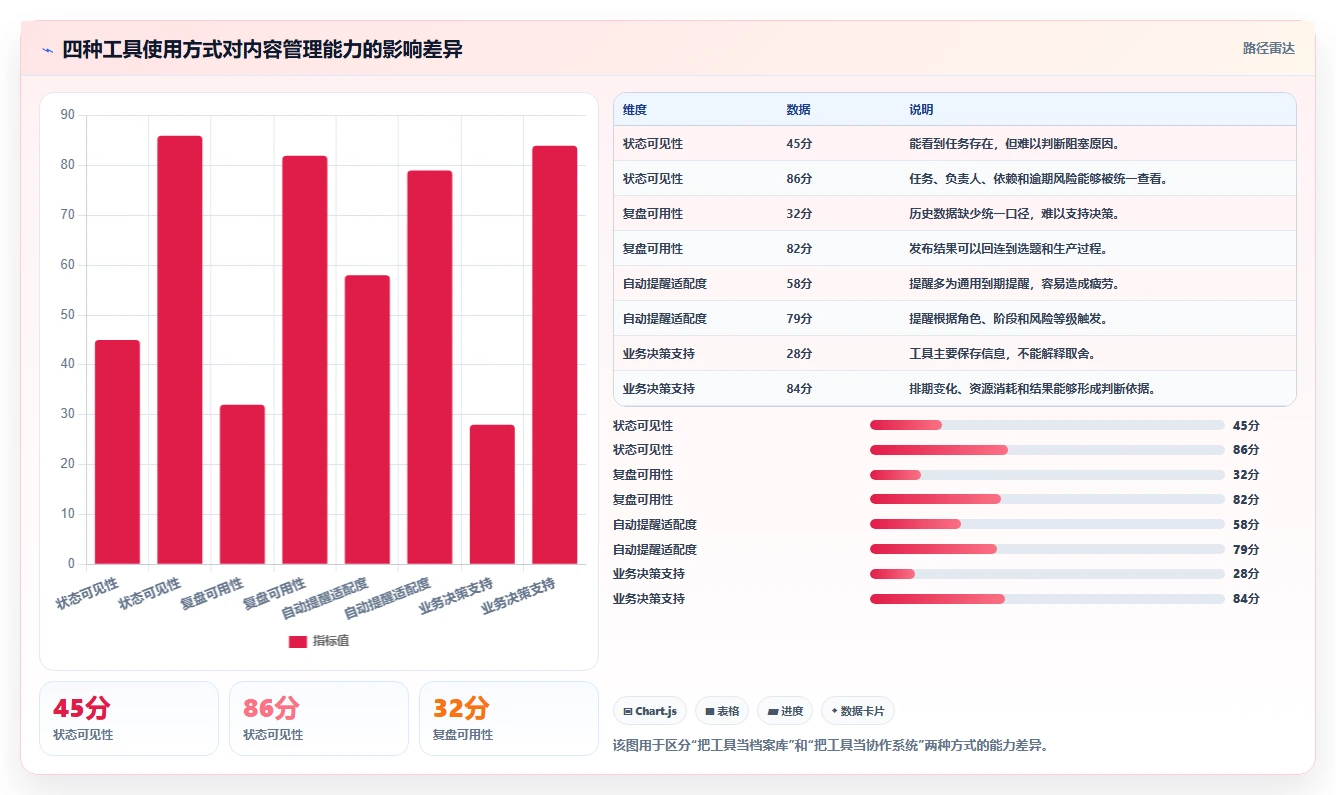Image resolution: width=1336 pixels, height=795 pixels.
Task: Click the 状态可见性 chart bar valued 86
Action: (180, 350)
